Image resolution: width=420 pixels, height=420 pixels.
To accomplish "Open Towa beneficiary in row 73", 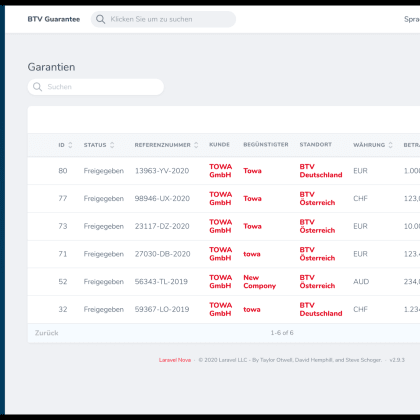I will [252, 226].
